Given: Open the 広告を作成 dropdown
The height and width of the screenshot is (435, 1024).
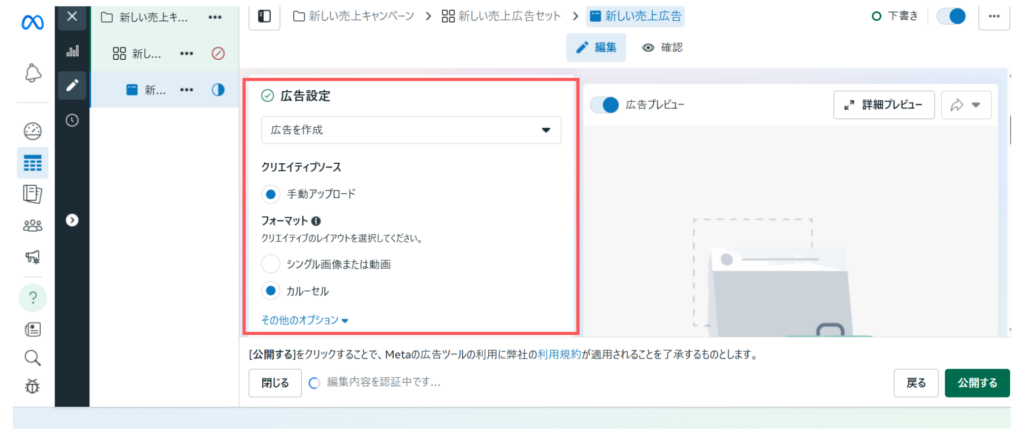Looking at the screenshot, I should (x=411, y=130).
